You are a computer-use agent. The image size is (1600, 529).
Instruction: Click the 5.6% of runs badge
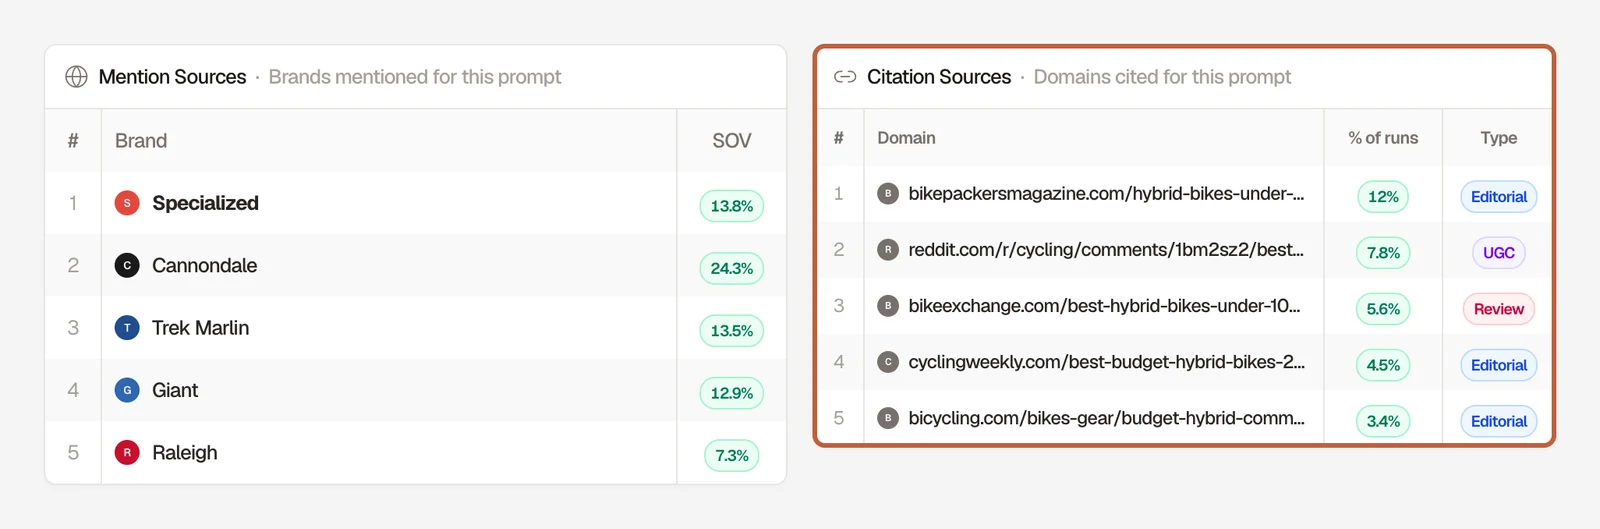coord(1383,309)
